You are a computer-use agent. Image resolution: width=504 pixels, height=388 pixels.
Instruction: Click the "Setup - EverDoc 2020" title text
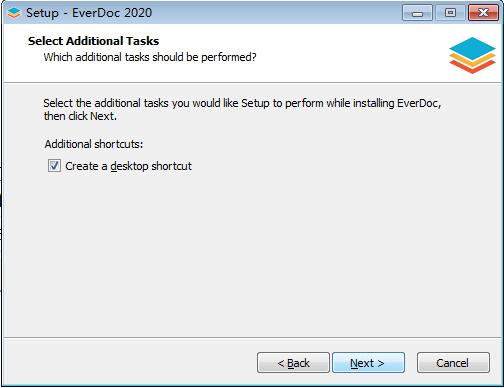click(x=89, y=13)
